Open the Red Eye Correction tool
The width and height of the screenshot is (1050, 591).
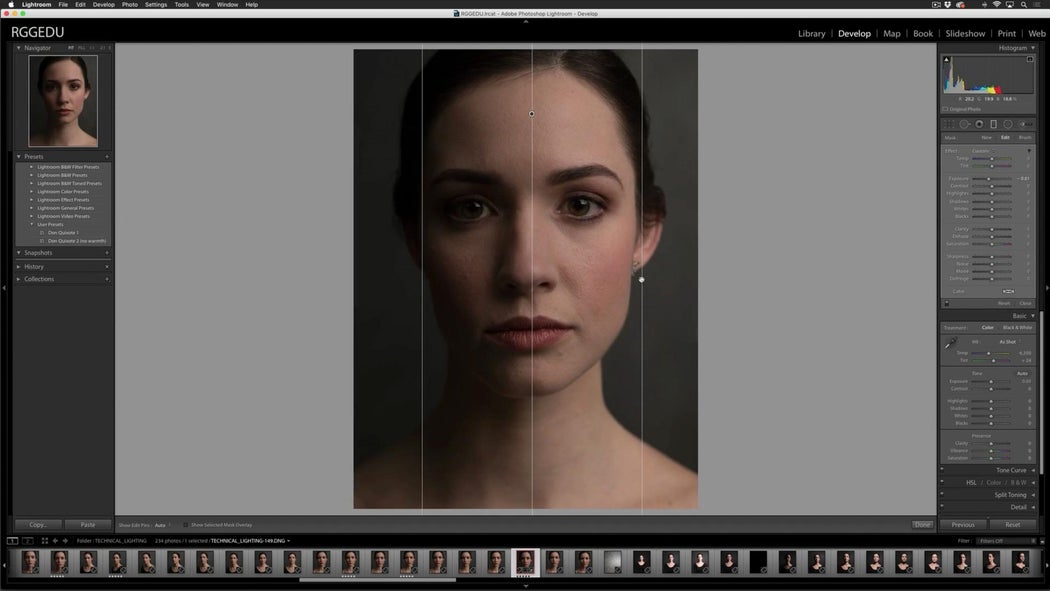point(979,124)
